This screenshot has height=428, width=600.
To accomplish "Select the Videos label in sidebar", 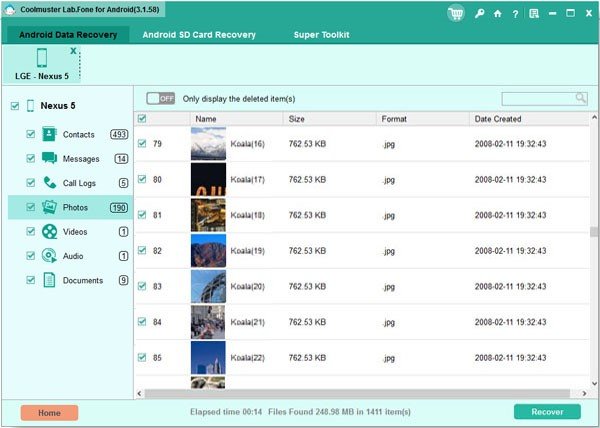I will click(75, 232).
